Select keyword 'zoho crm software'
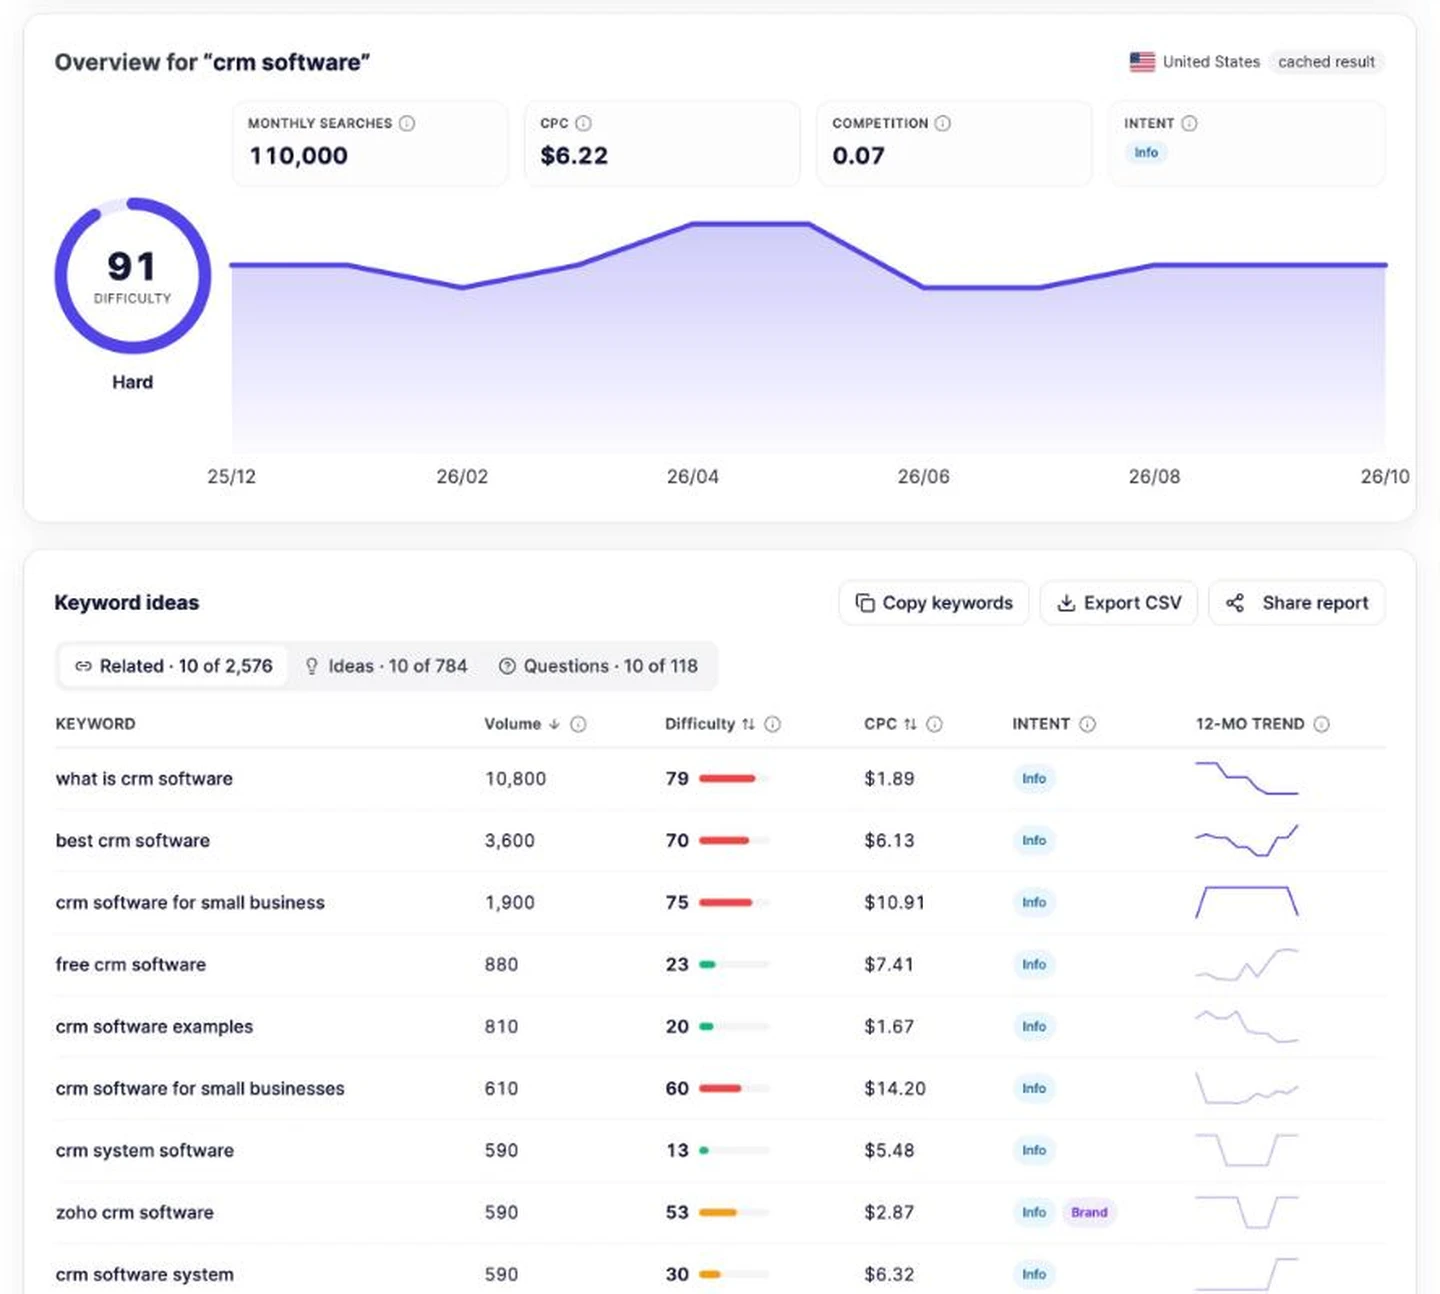1440x1294 pixels. coord(135,1213)
